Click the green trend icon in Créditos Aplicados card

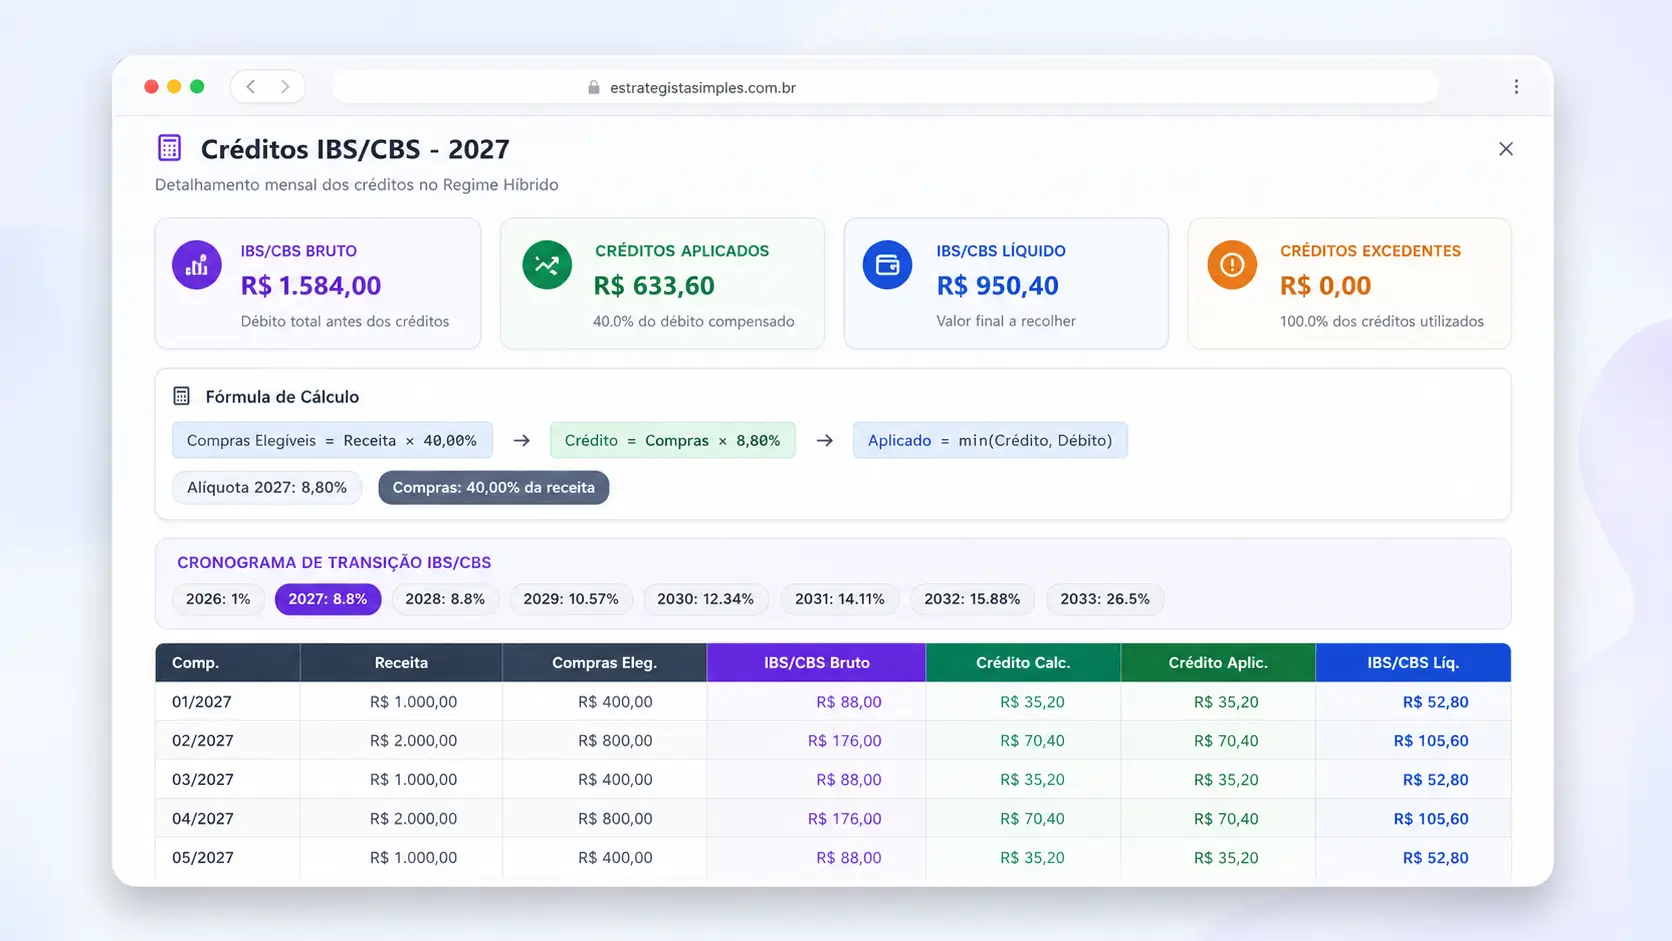(x=547, y=265)
